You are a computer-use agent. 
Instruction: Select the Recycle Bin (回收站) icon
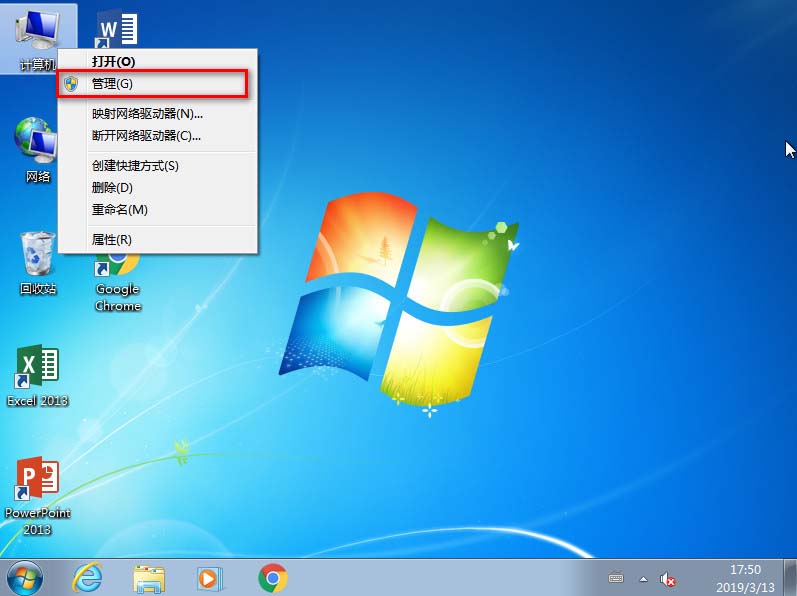click(38, 262)
